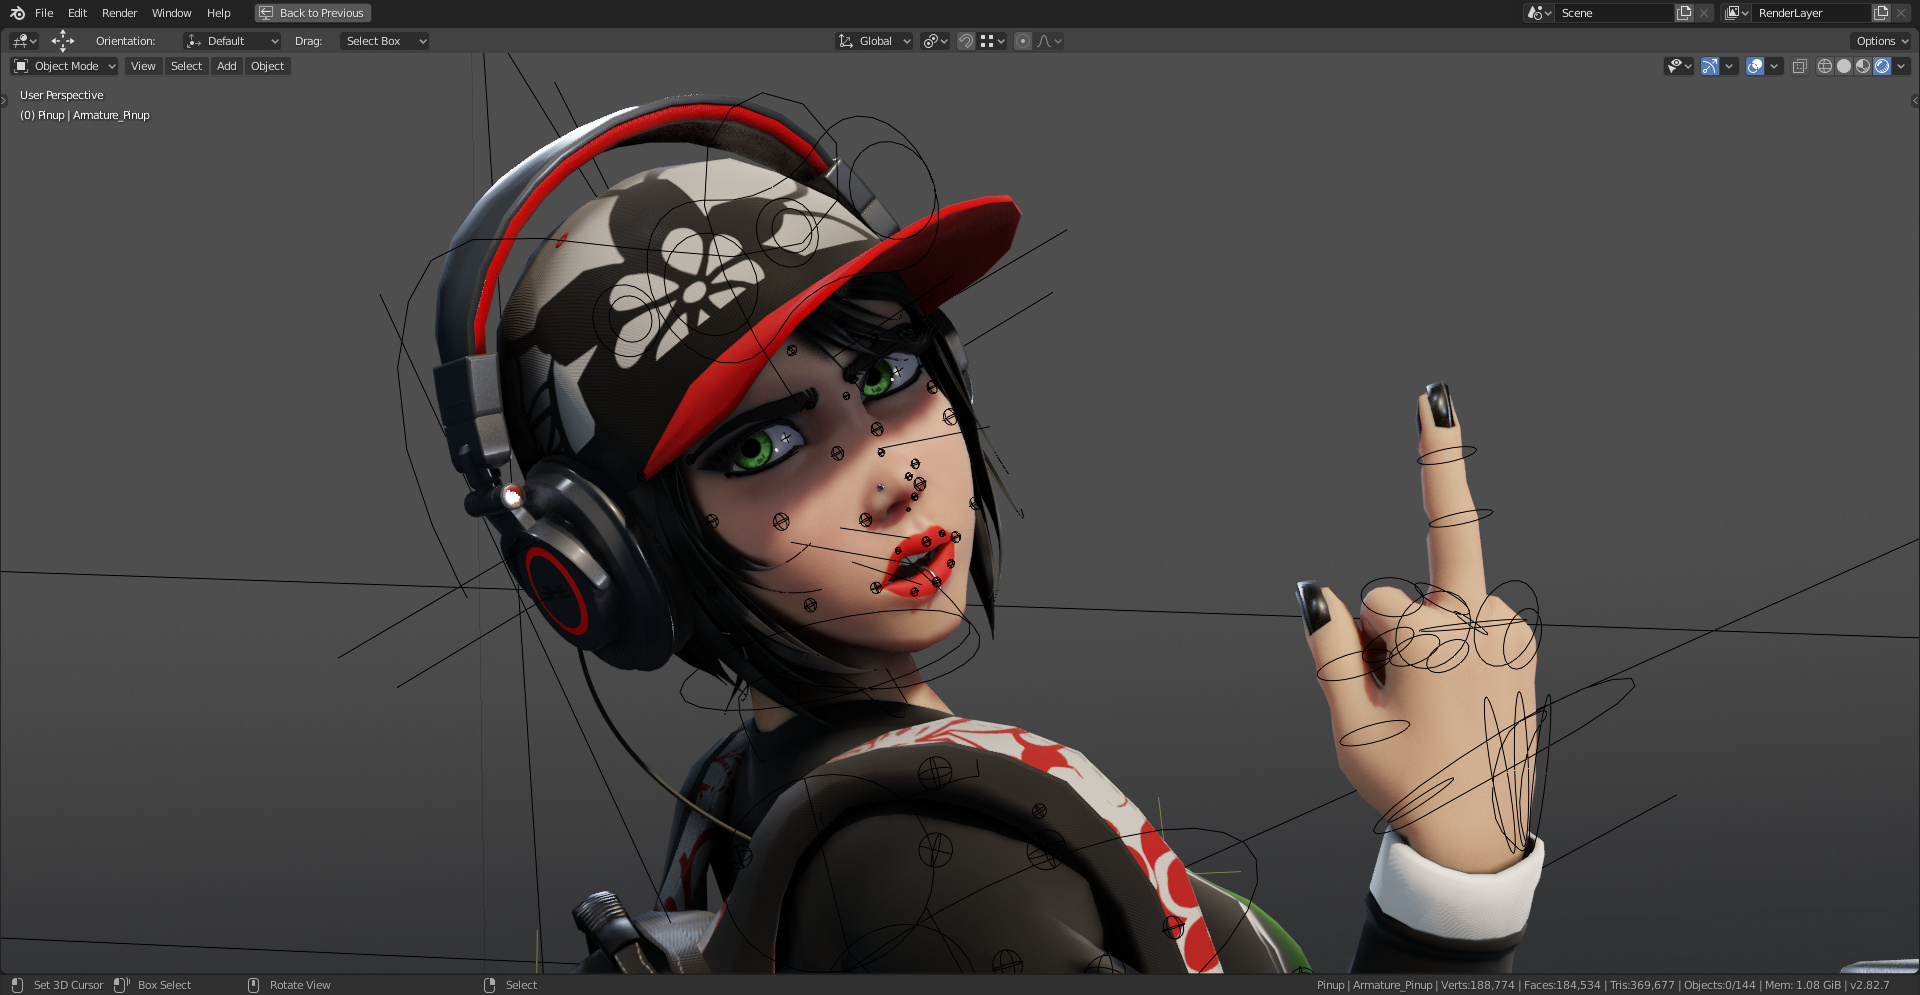Open the viewport Select menu
The image size is (1920, 995).
pyautogui.click(x=186, y=66)
